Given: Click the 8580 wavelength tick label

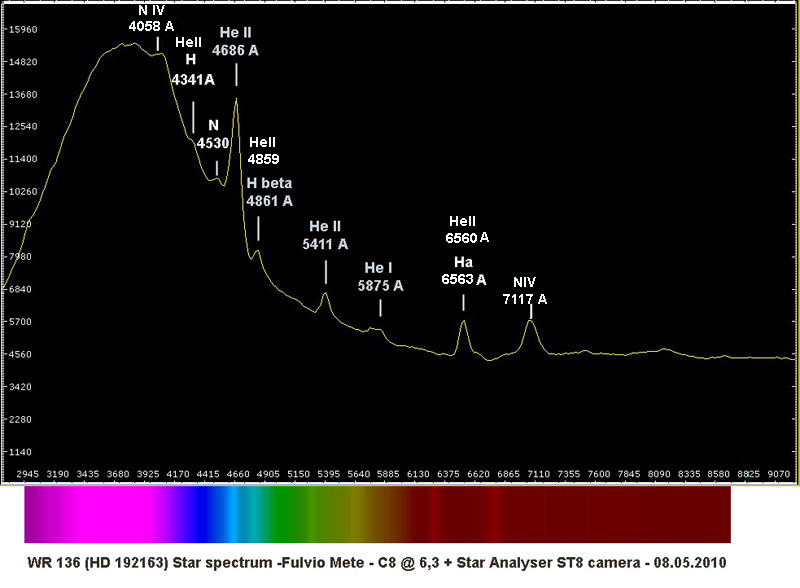Looking at the screenshot, I should click(x=719, y=474).
